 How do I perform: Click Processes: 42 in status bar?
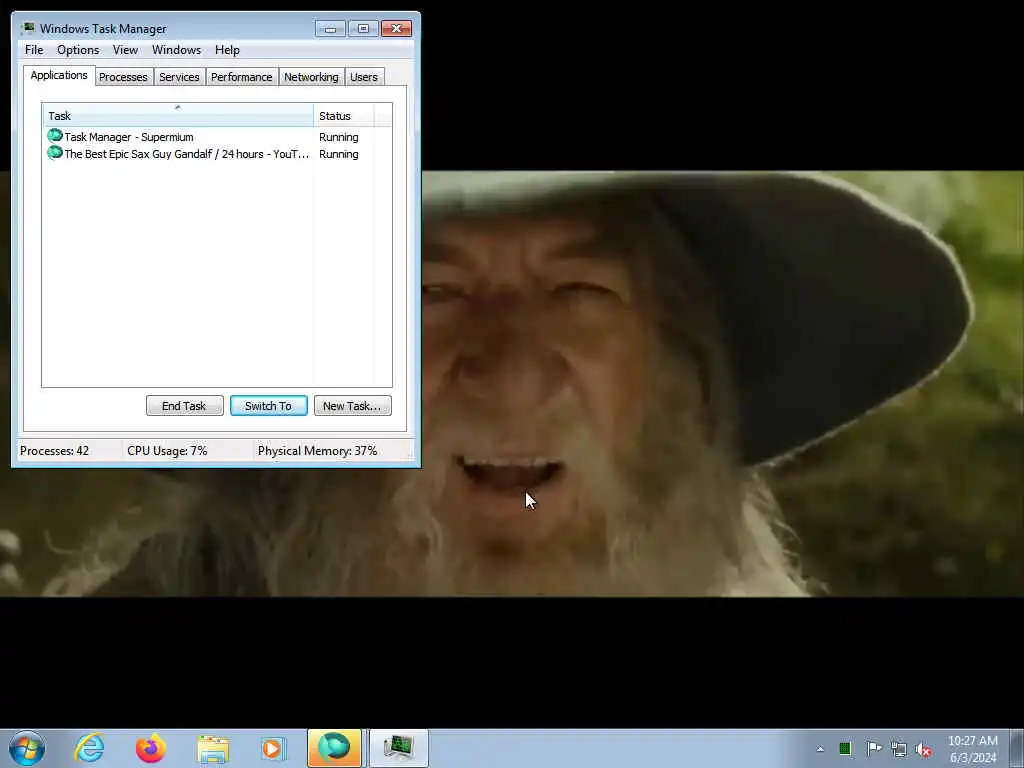point(54,451)
